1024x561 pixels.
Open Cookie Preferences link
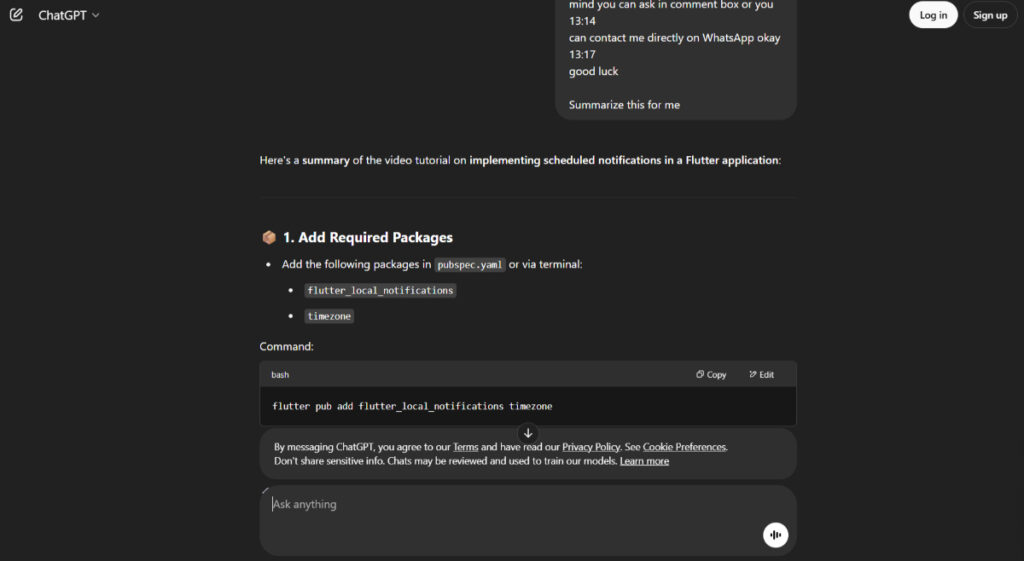[684, 447]
